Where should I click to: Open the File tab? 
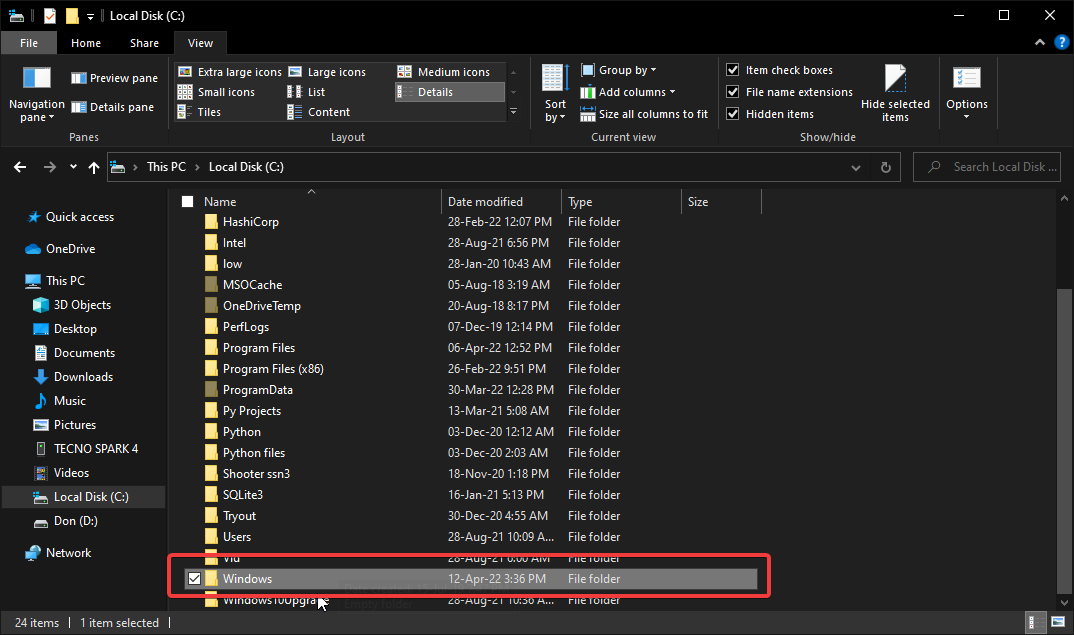tap(29, 43)
